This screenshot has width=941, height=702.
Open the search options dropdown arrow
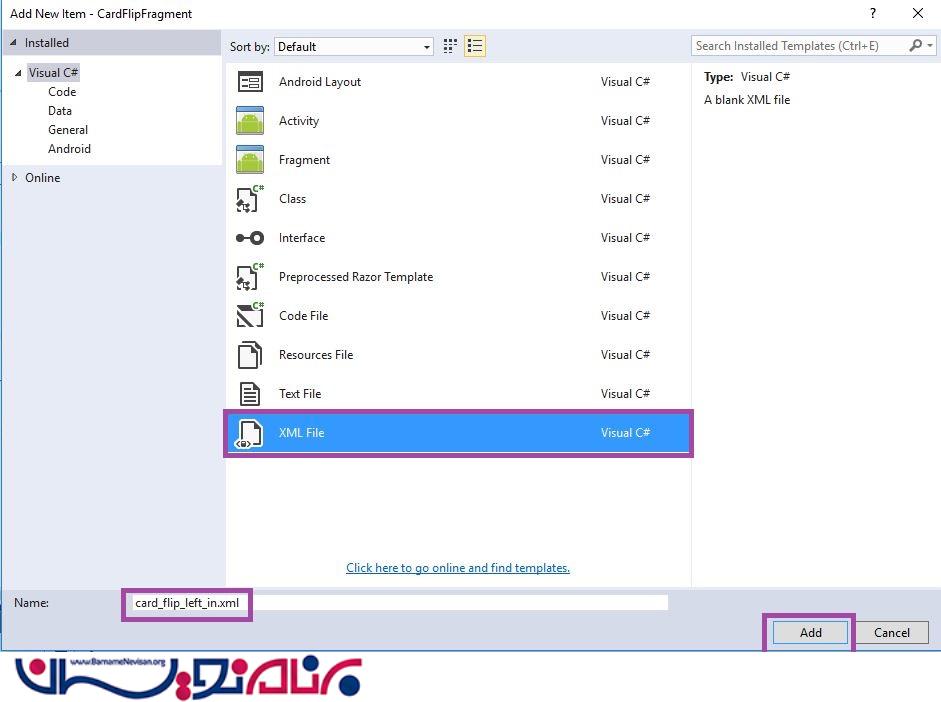pos(930,46)
